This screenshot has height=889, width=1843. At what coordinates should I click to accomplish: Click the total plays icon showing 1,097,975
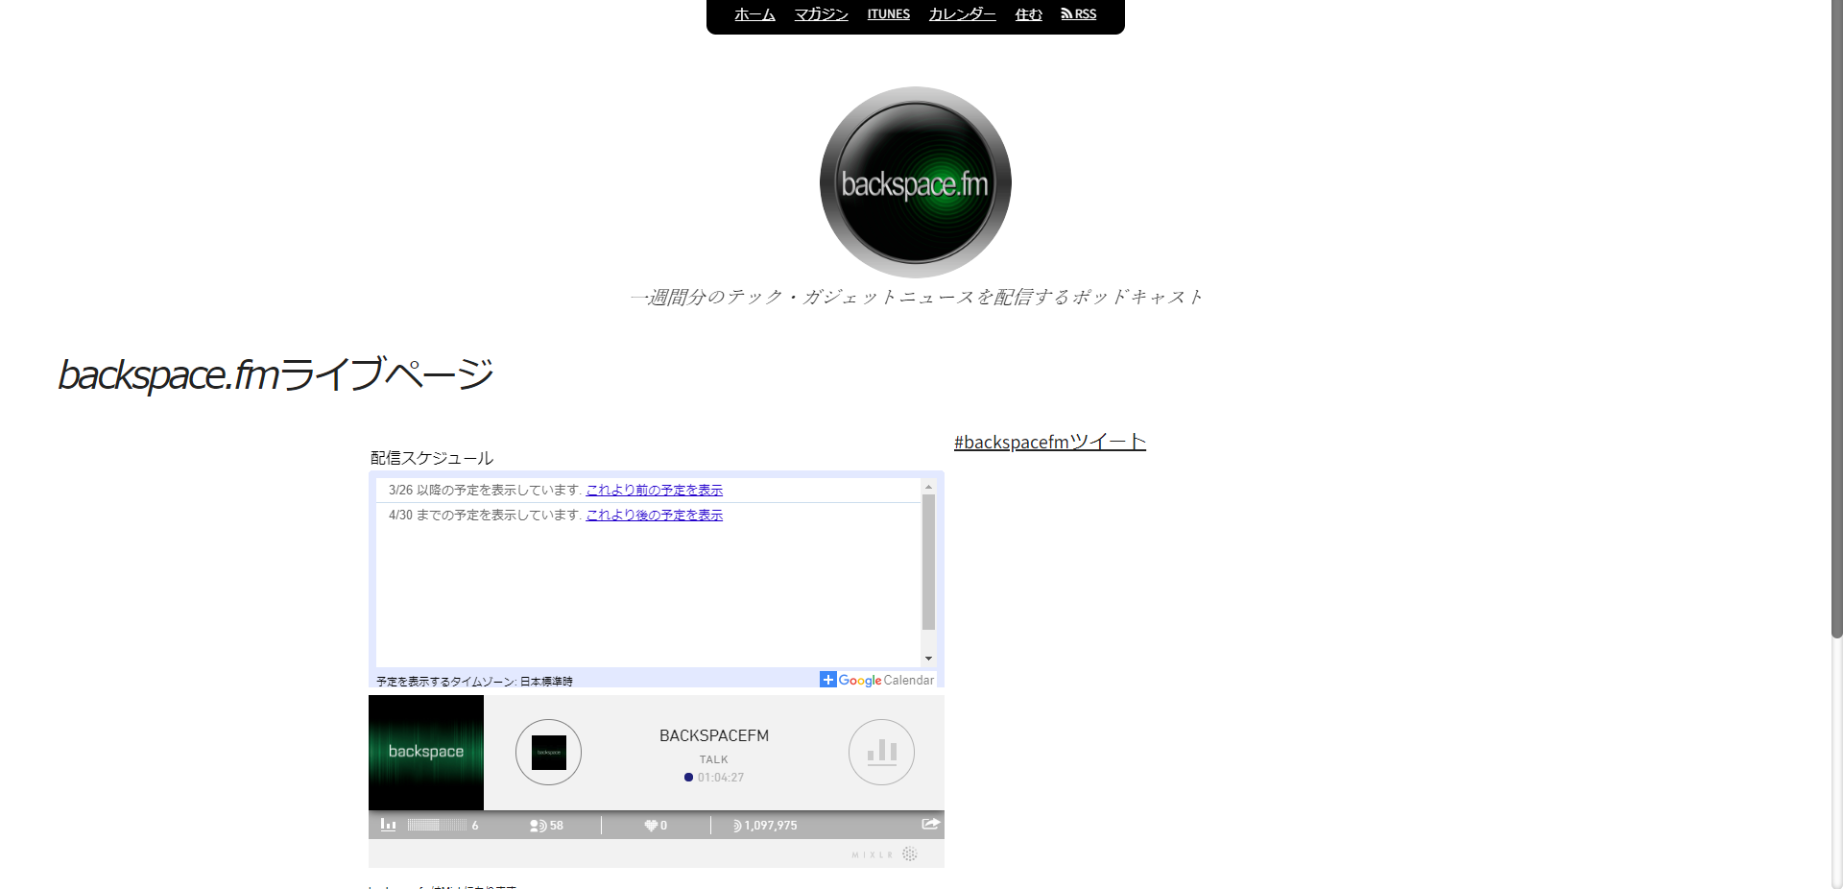click(737, 826)
